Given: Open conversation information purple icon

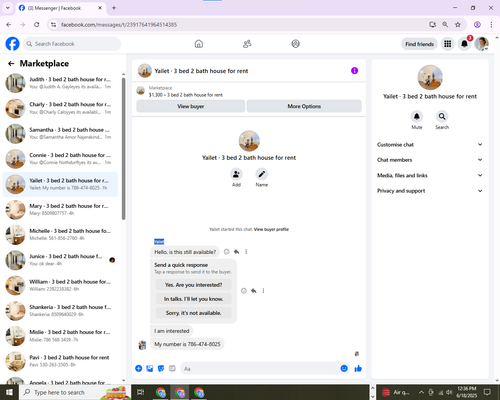Looking at the screenshot, I should 354,71.
